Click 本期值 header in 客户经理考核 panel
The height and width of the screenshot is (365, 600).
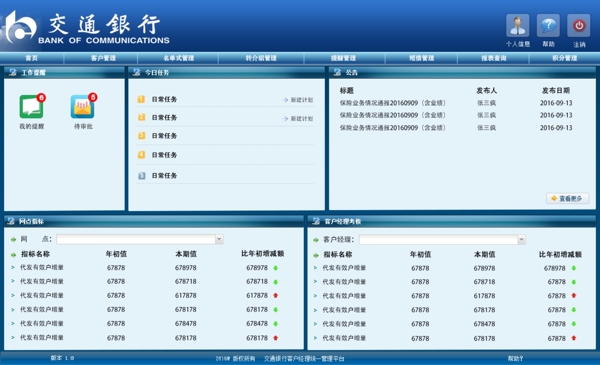(484, 254)
